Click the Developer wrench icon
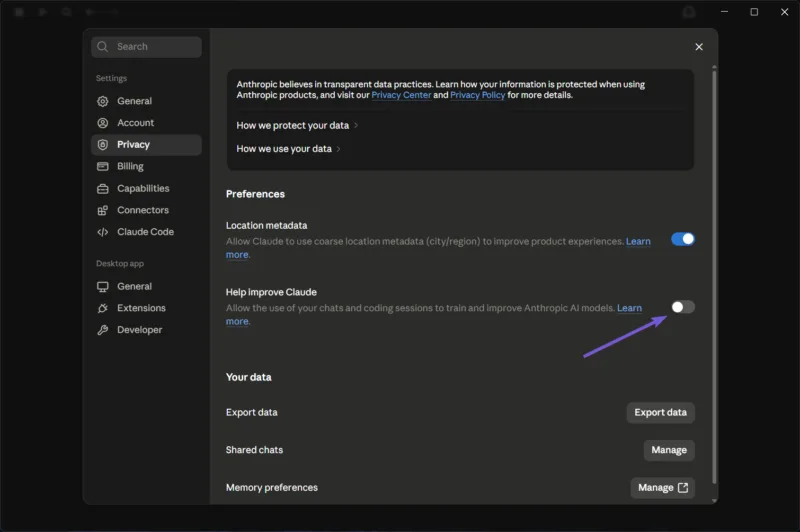800x532 pixels. 103,330
